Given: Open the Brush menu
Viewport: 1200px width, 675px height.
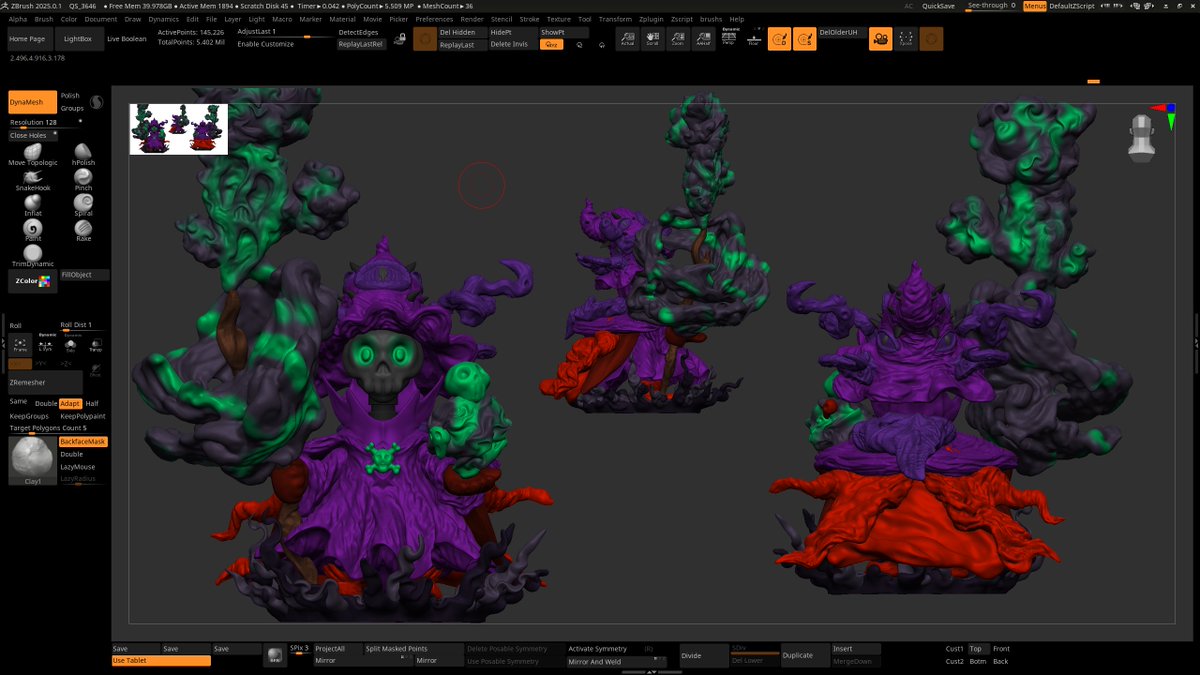Looking at the screenshot, I should click(44, 19).
